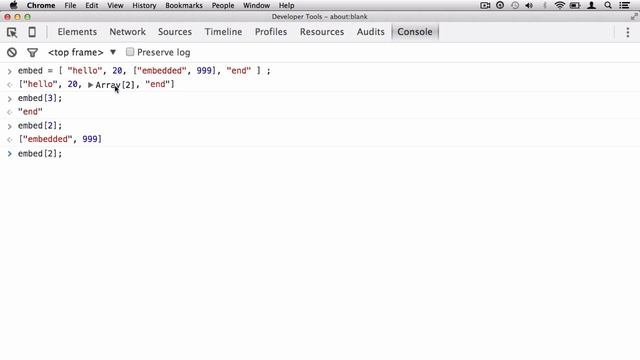640x360 pixels.
Task: Switch to the Network tab
Action: [x=127, y=32]
